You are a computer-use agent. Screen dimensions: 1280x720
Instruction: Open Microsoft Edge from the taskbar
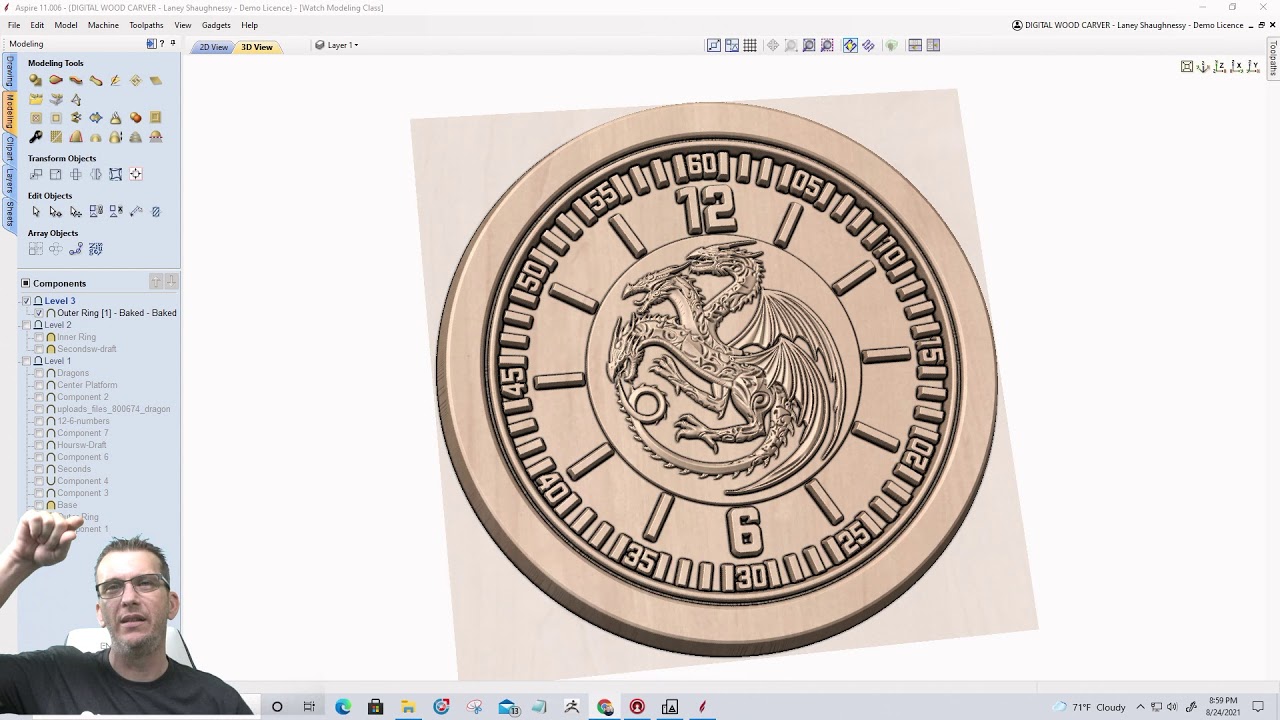coord(343,707)
